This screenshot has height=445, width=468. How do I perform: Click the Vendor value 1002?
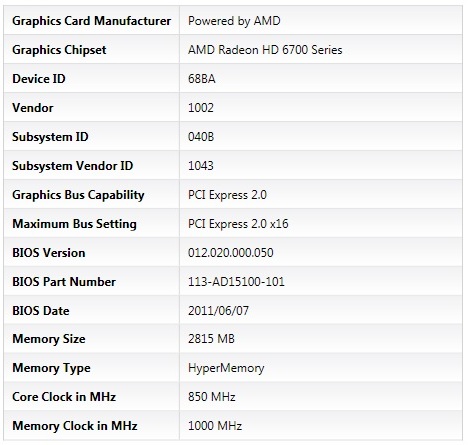(201, 108)
